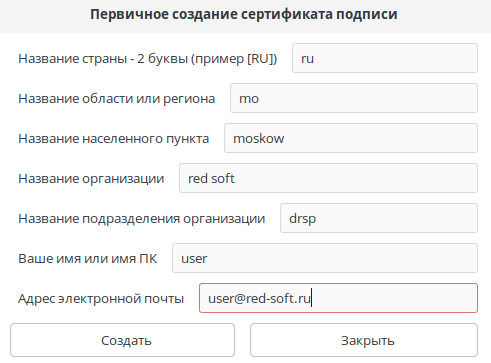Click the name field containing 'user'

(x=325, y=258)
